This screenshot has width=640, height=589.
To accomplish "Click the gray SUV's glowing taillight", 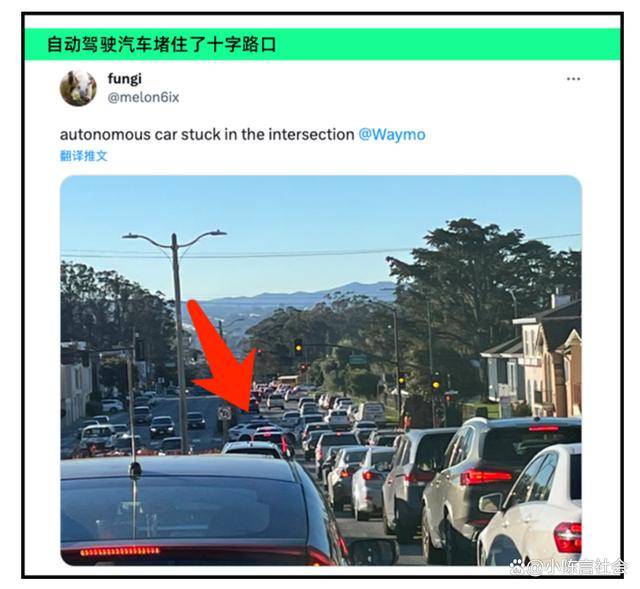I will pyautogui.click(x=486, y=476).
